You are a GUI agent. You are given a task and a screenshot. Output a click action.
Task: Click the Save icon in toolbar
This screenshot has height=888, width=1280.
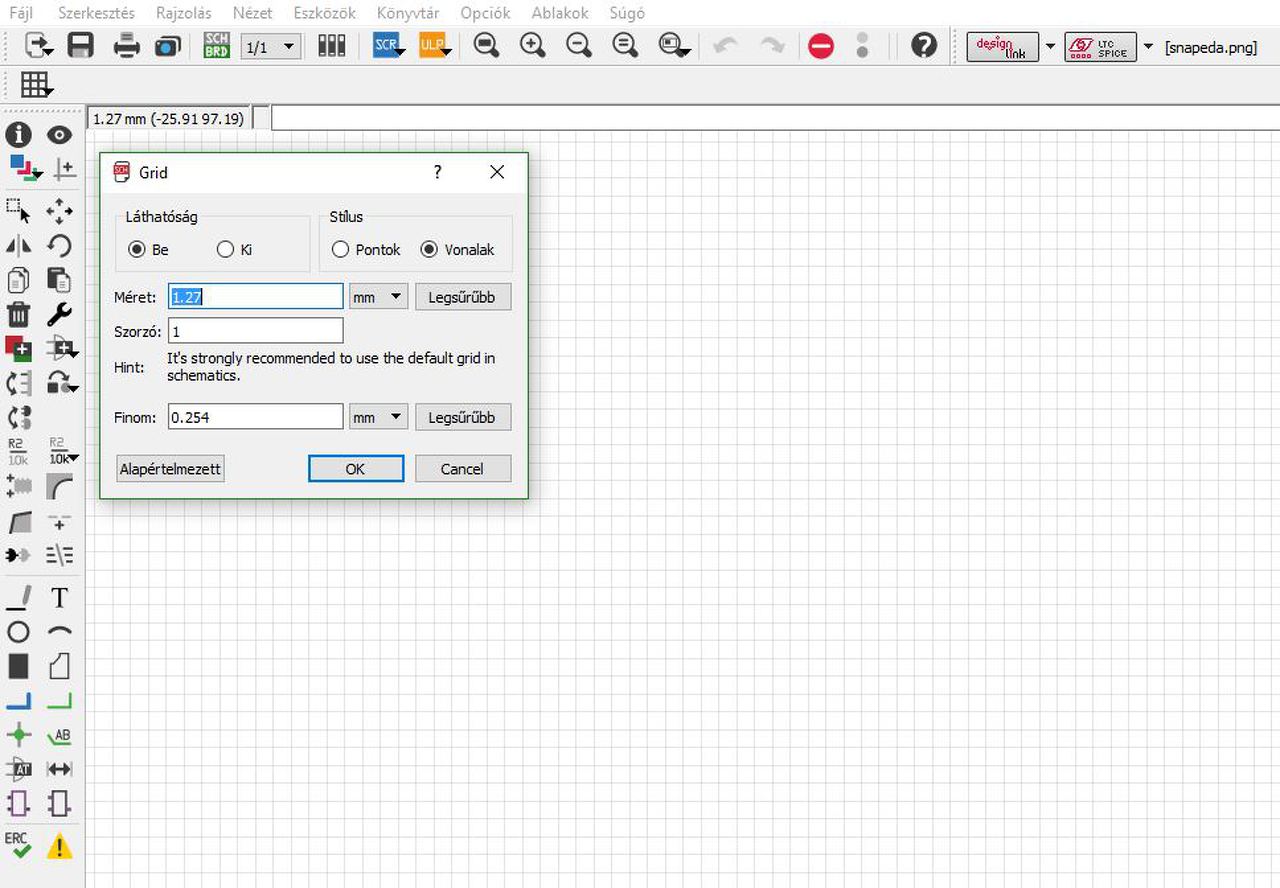tap(81, 46)
